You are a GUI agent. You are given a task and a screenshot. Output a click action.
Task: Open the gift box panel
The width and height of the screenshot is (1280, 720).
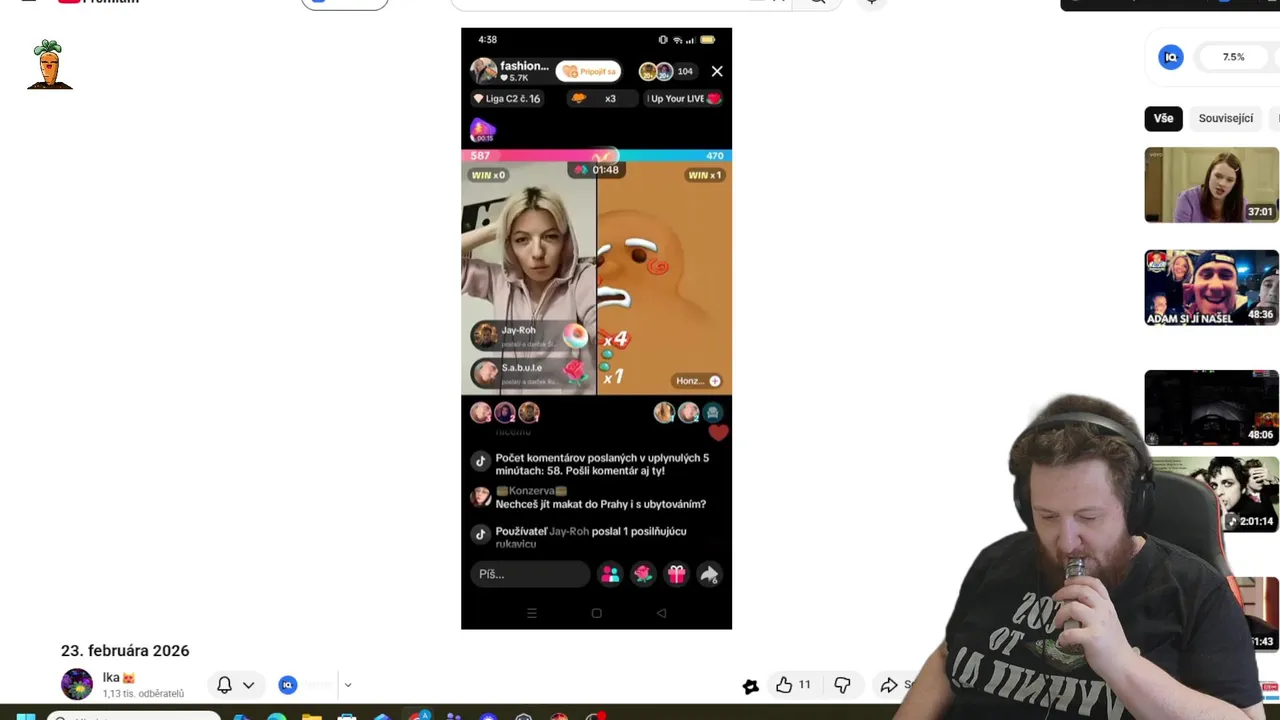[x=676, y=574]
